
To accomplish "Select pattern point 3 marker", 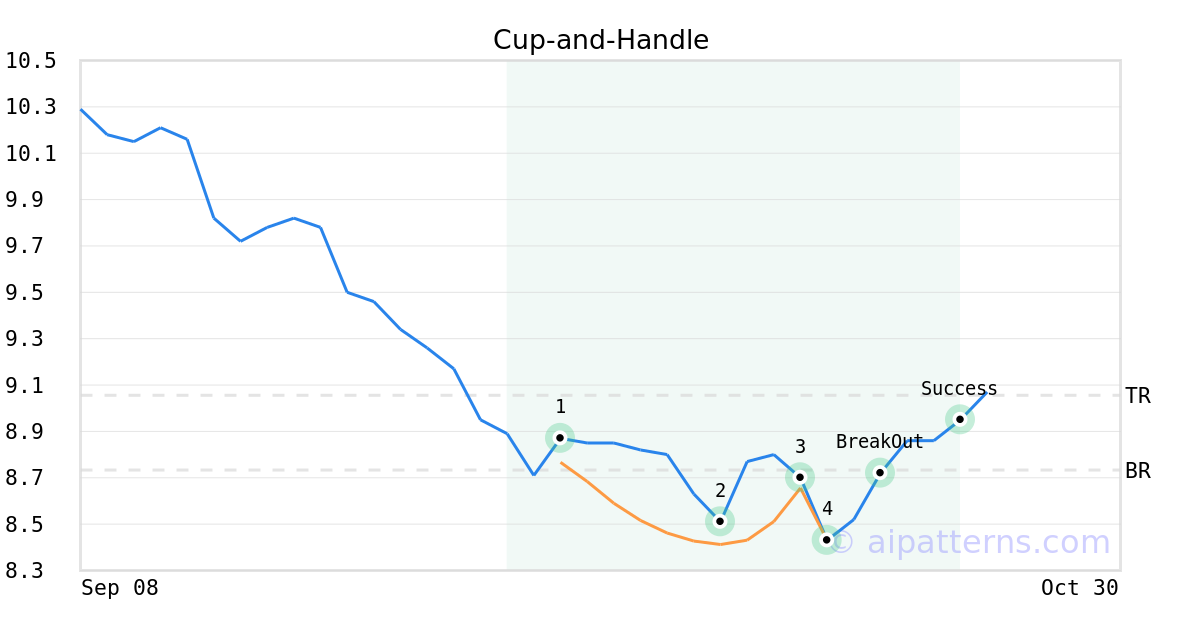I will tap(800, 477).
